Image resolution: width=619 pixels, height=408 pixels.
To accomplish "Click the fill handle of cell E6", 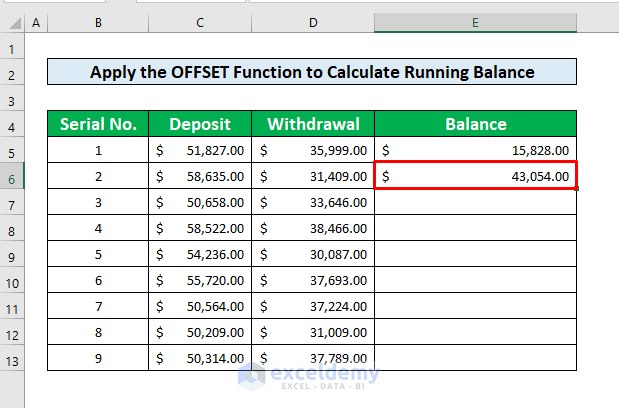I will [x=577, y=189].
